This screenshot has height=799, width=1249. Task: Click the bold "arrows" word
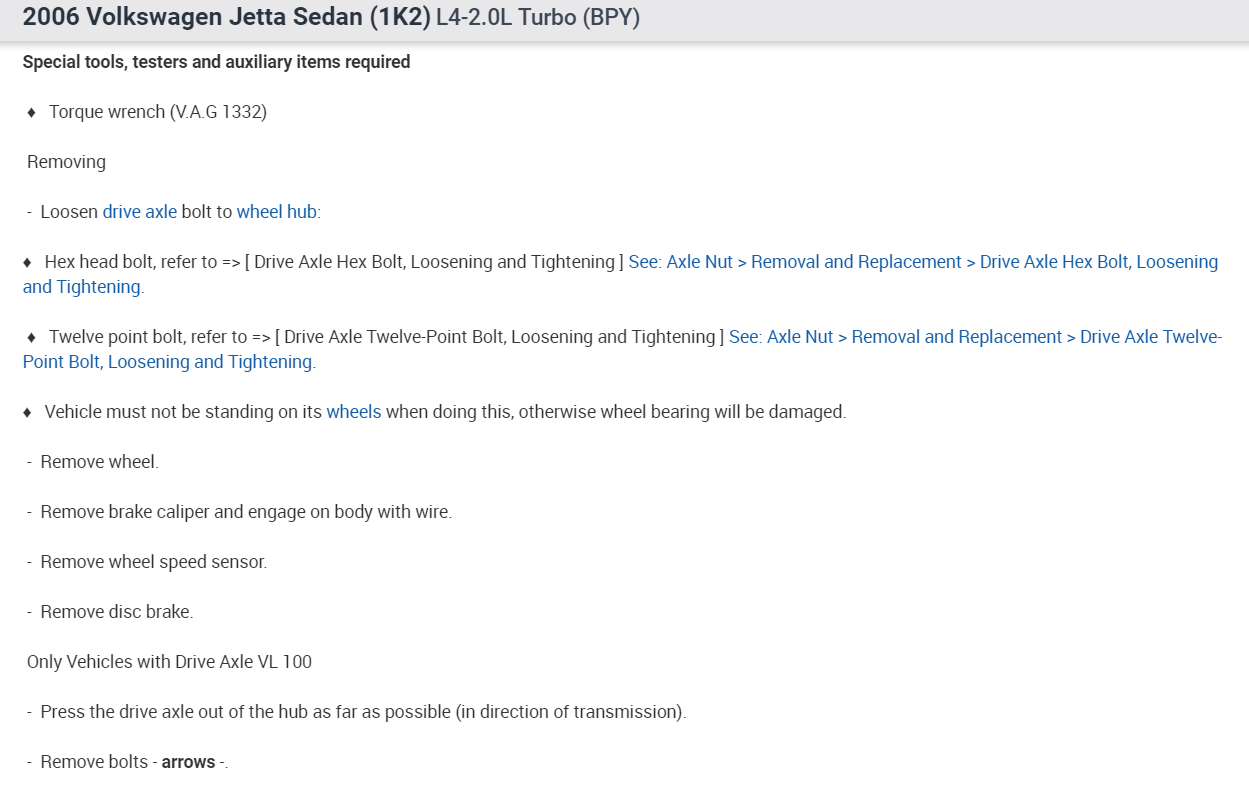click(x=188, y=762)
